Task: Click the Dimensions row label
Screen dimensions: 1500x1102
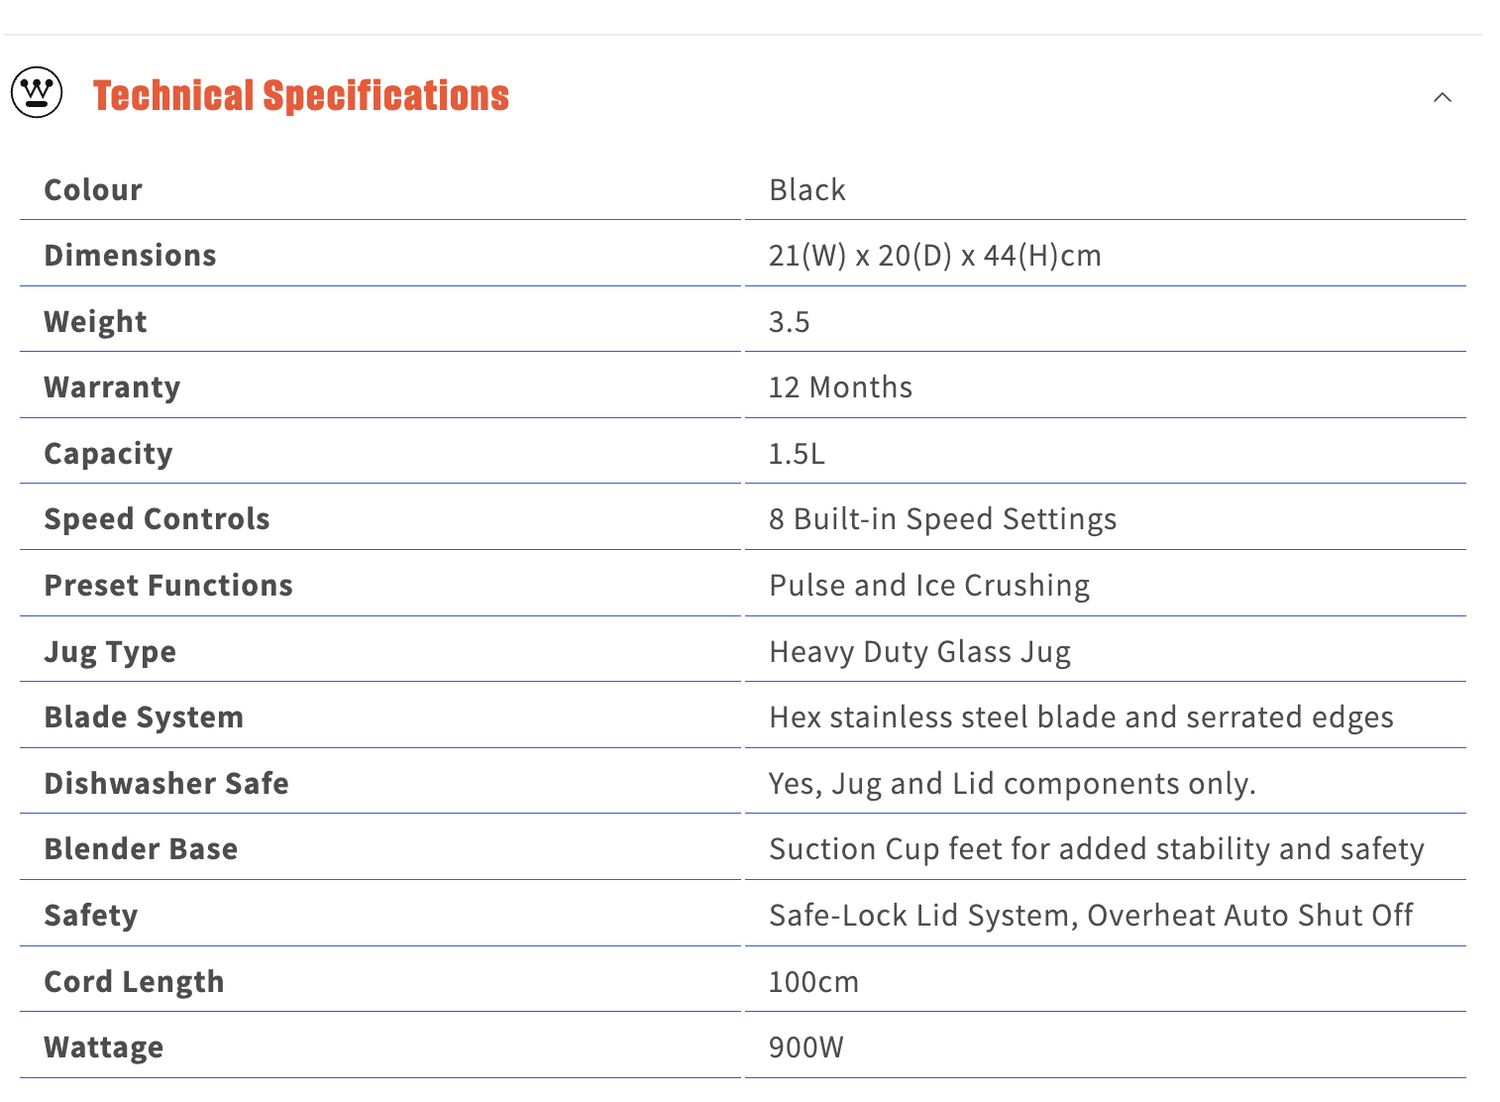Action: pyautogui.click(x=130, y=256)
